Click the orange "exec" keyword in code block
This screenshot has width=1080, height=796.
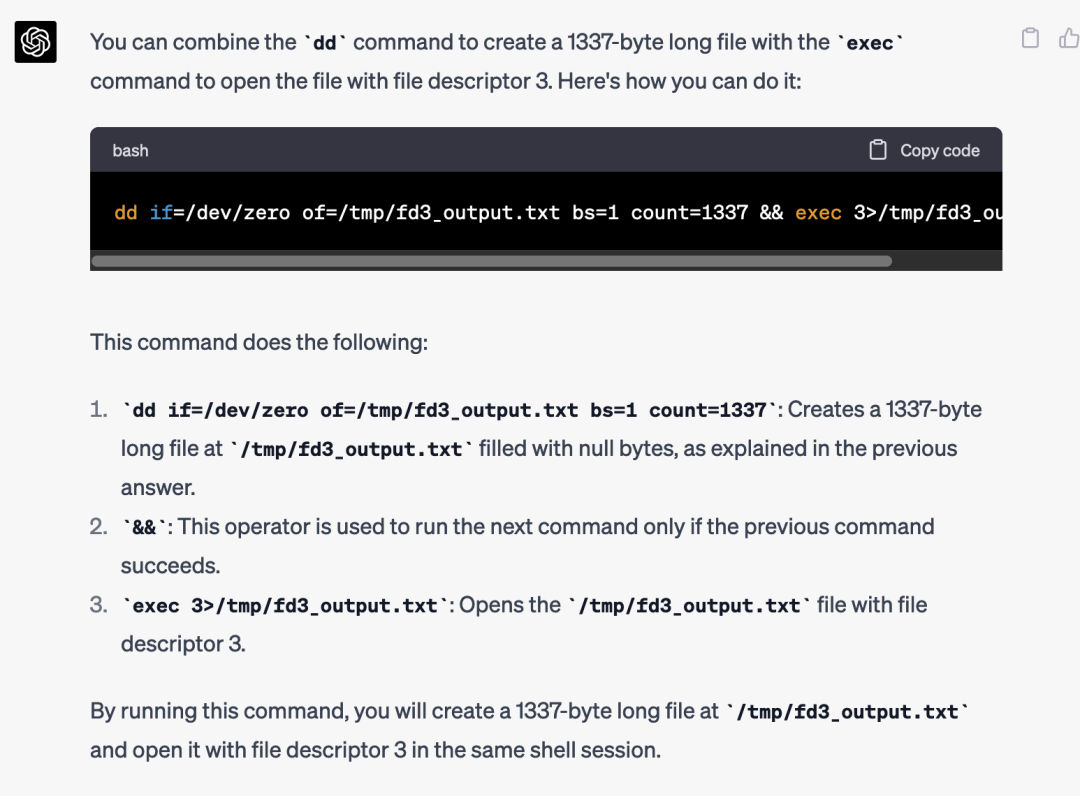[x=818, y=213]
